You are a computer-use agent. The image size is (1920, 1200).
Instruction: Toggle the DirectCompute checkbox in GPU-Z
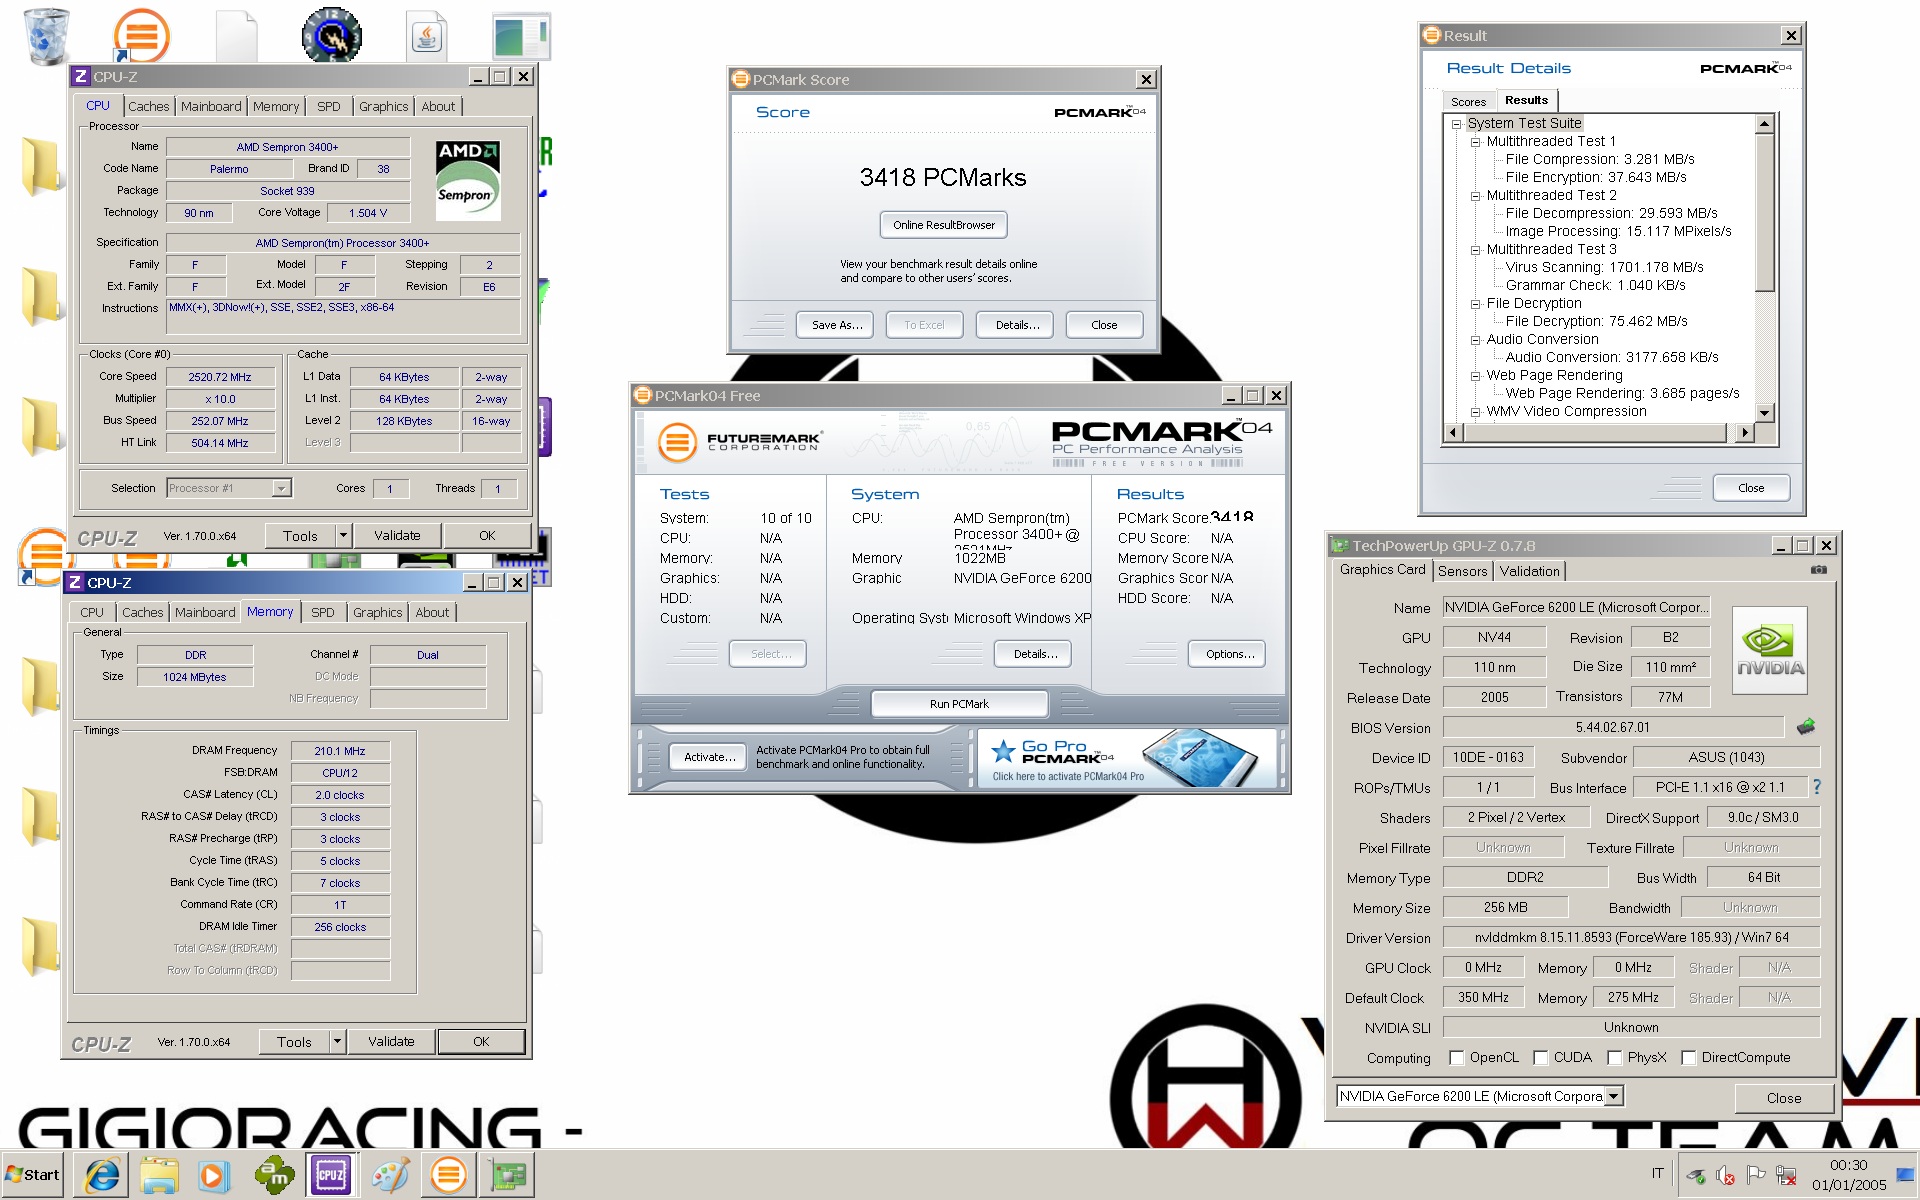1689,1057
